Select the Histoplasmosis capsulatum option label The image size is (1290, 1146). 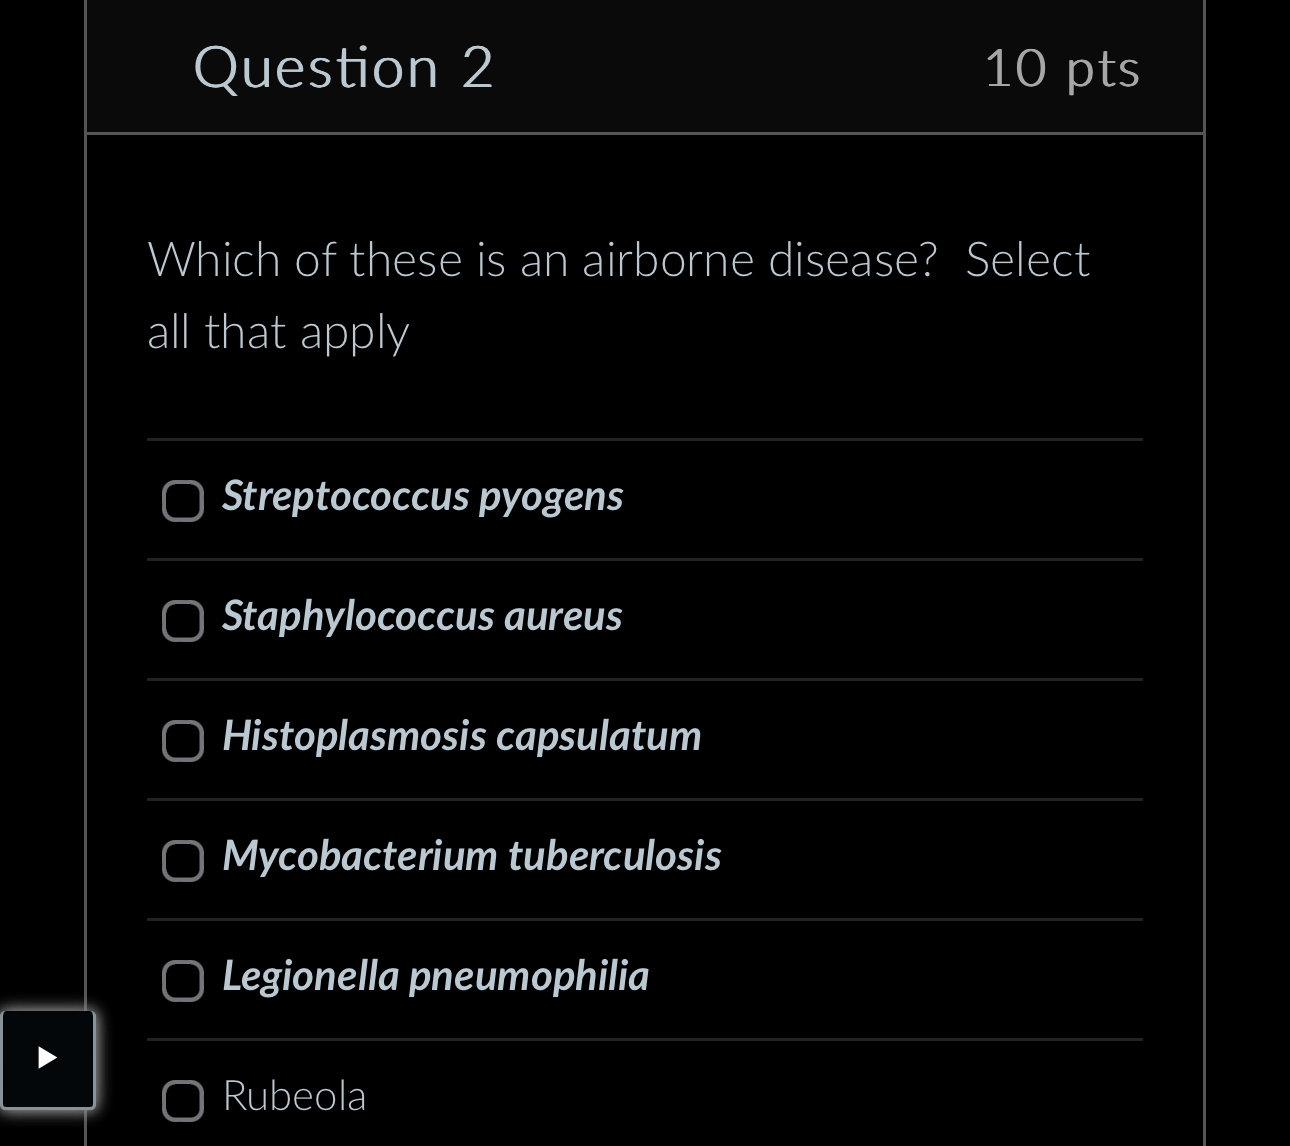coord(461,736)
